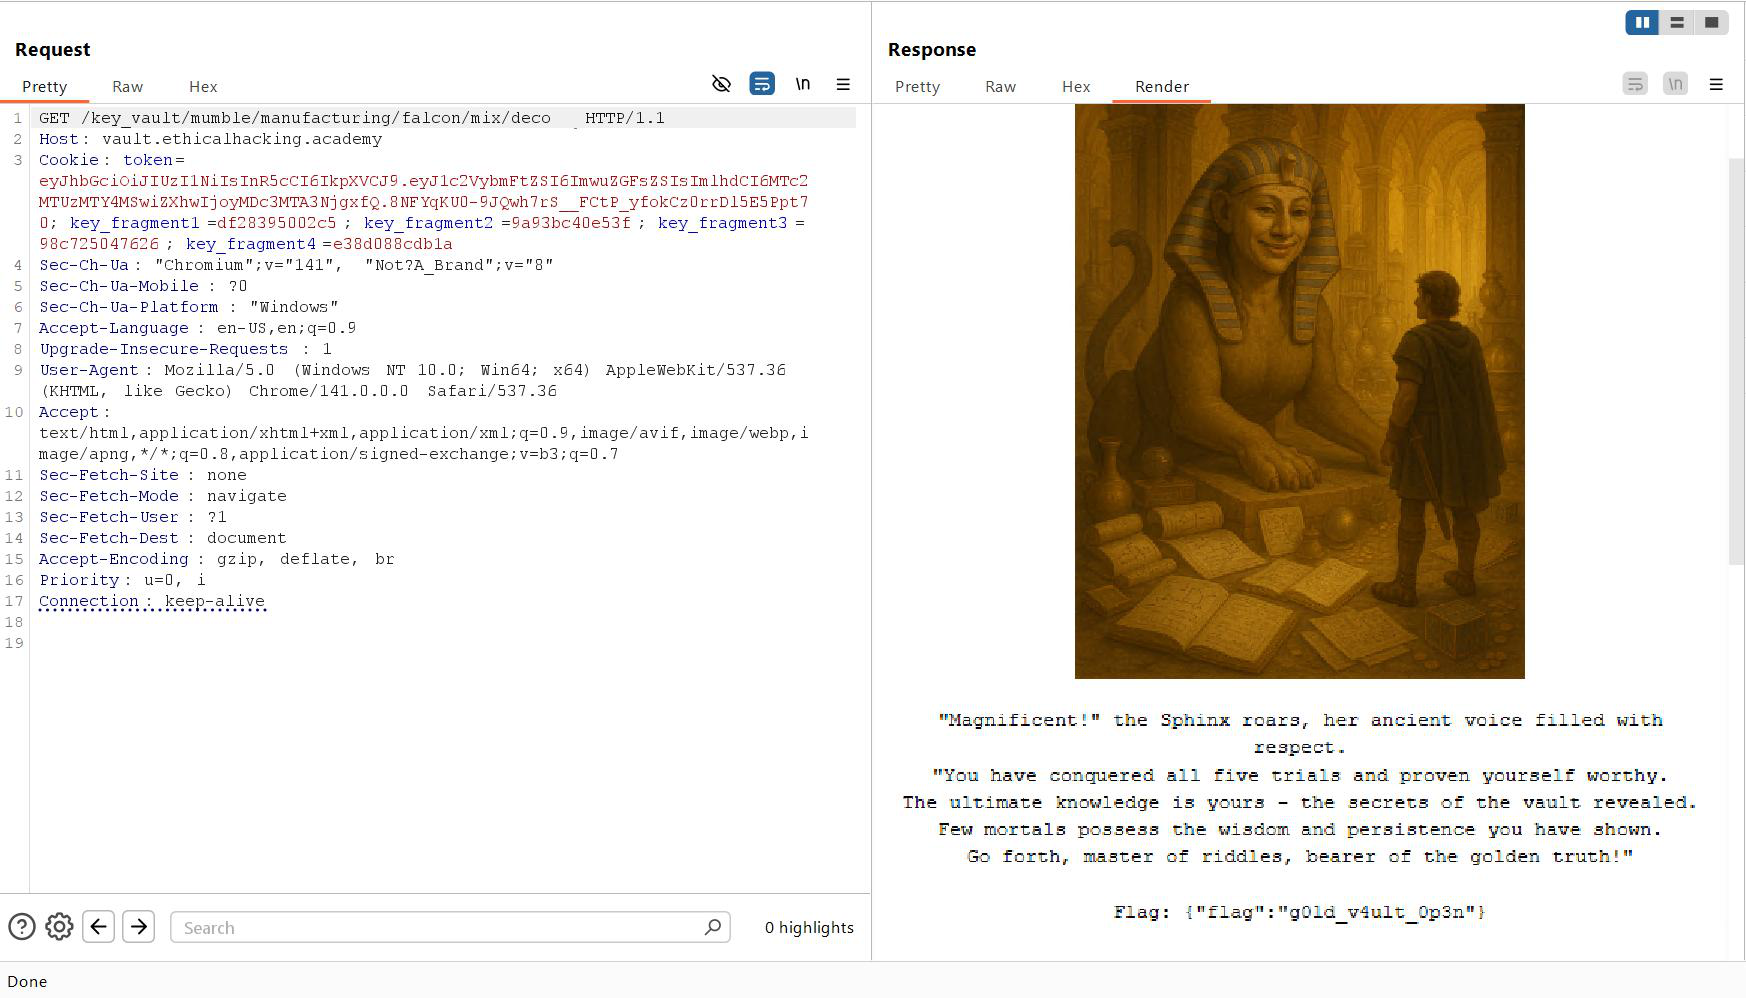Screen dimensions: 1746x998
Task: Click disabled line wrap icon in Response panel
Action: coord(1635,84)
